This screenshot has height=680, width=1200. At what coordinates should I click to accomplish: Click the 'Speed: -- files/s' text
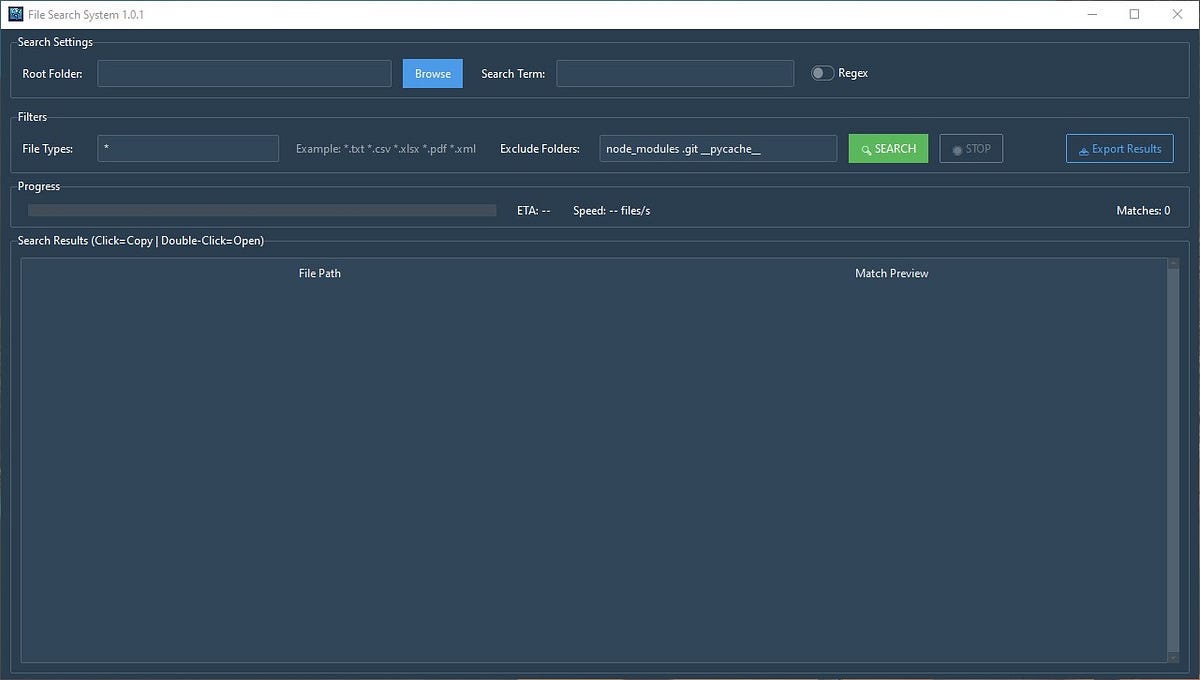click(612, 211)
